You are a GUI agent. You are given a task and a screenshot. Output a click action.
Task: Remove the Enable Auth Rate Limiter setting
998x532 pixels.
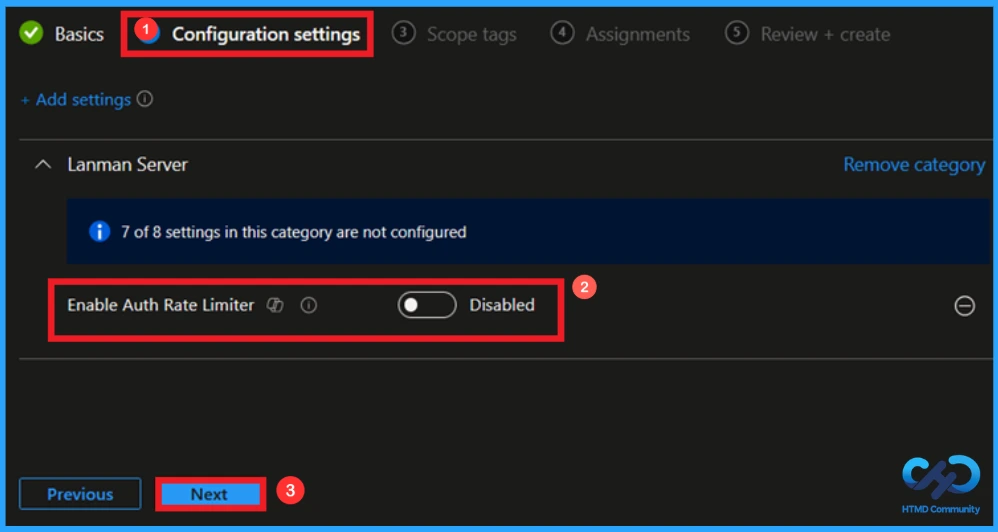point(964,306)
